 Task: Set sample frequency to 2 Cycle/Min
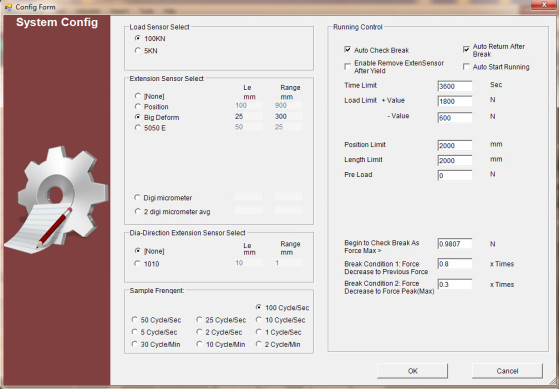259,344
